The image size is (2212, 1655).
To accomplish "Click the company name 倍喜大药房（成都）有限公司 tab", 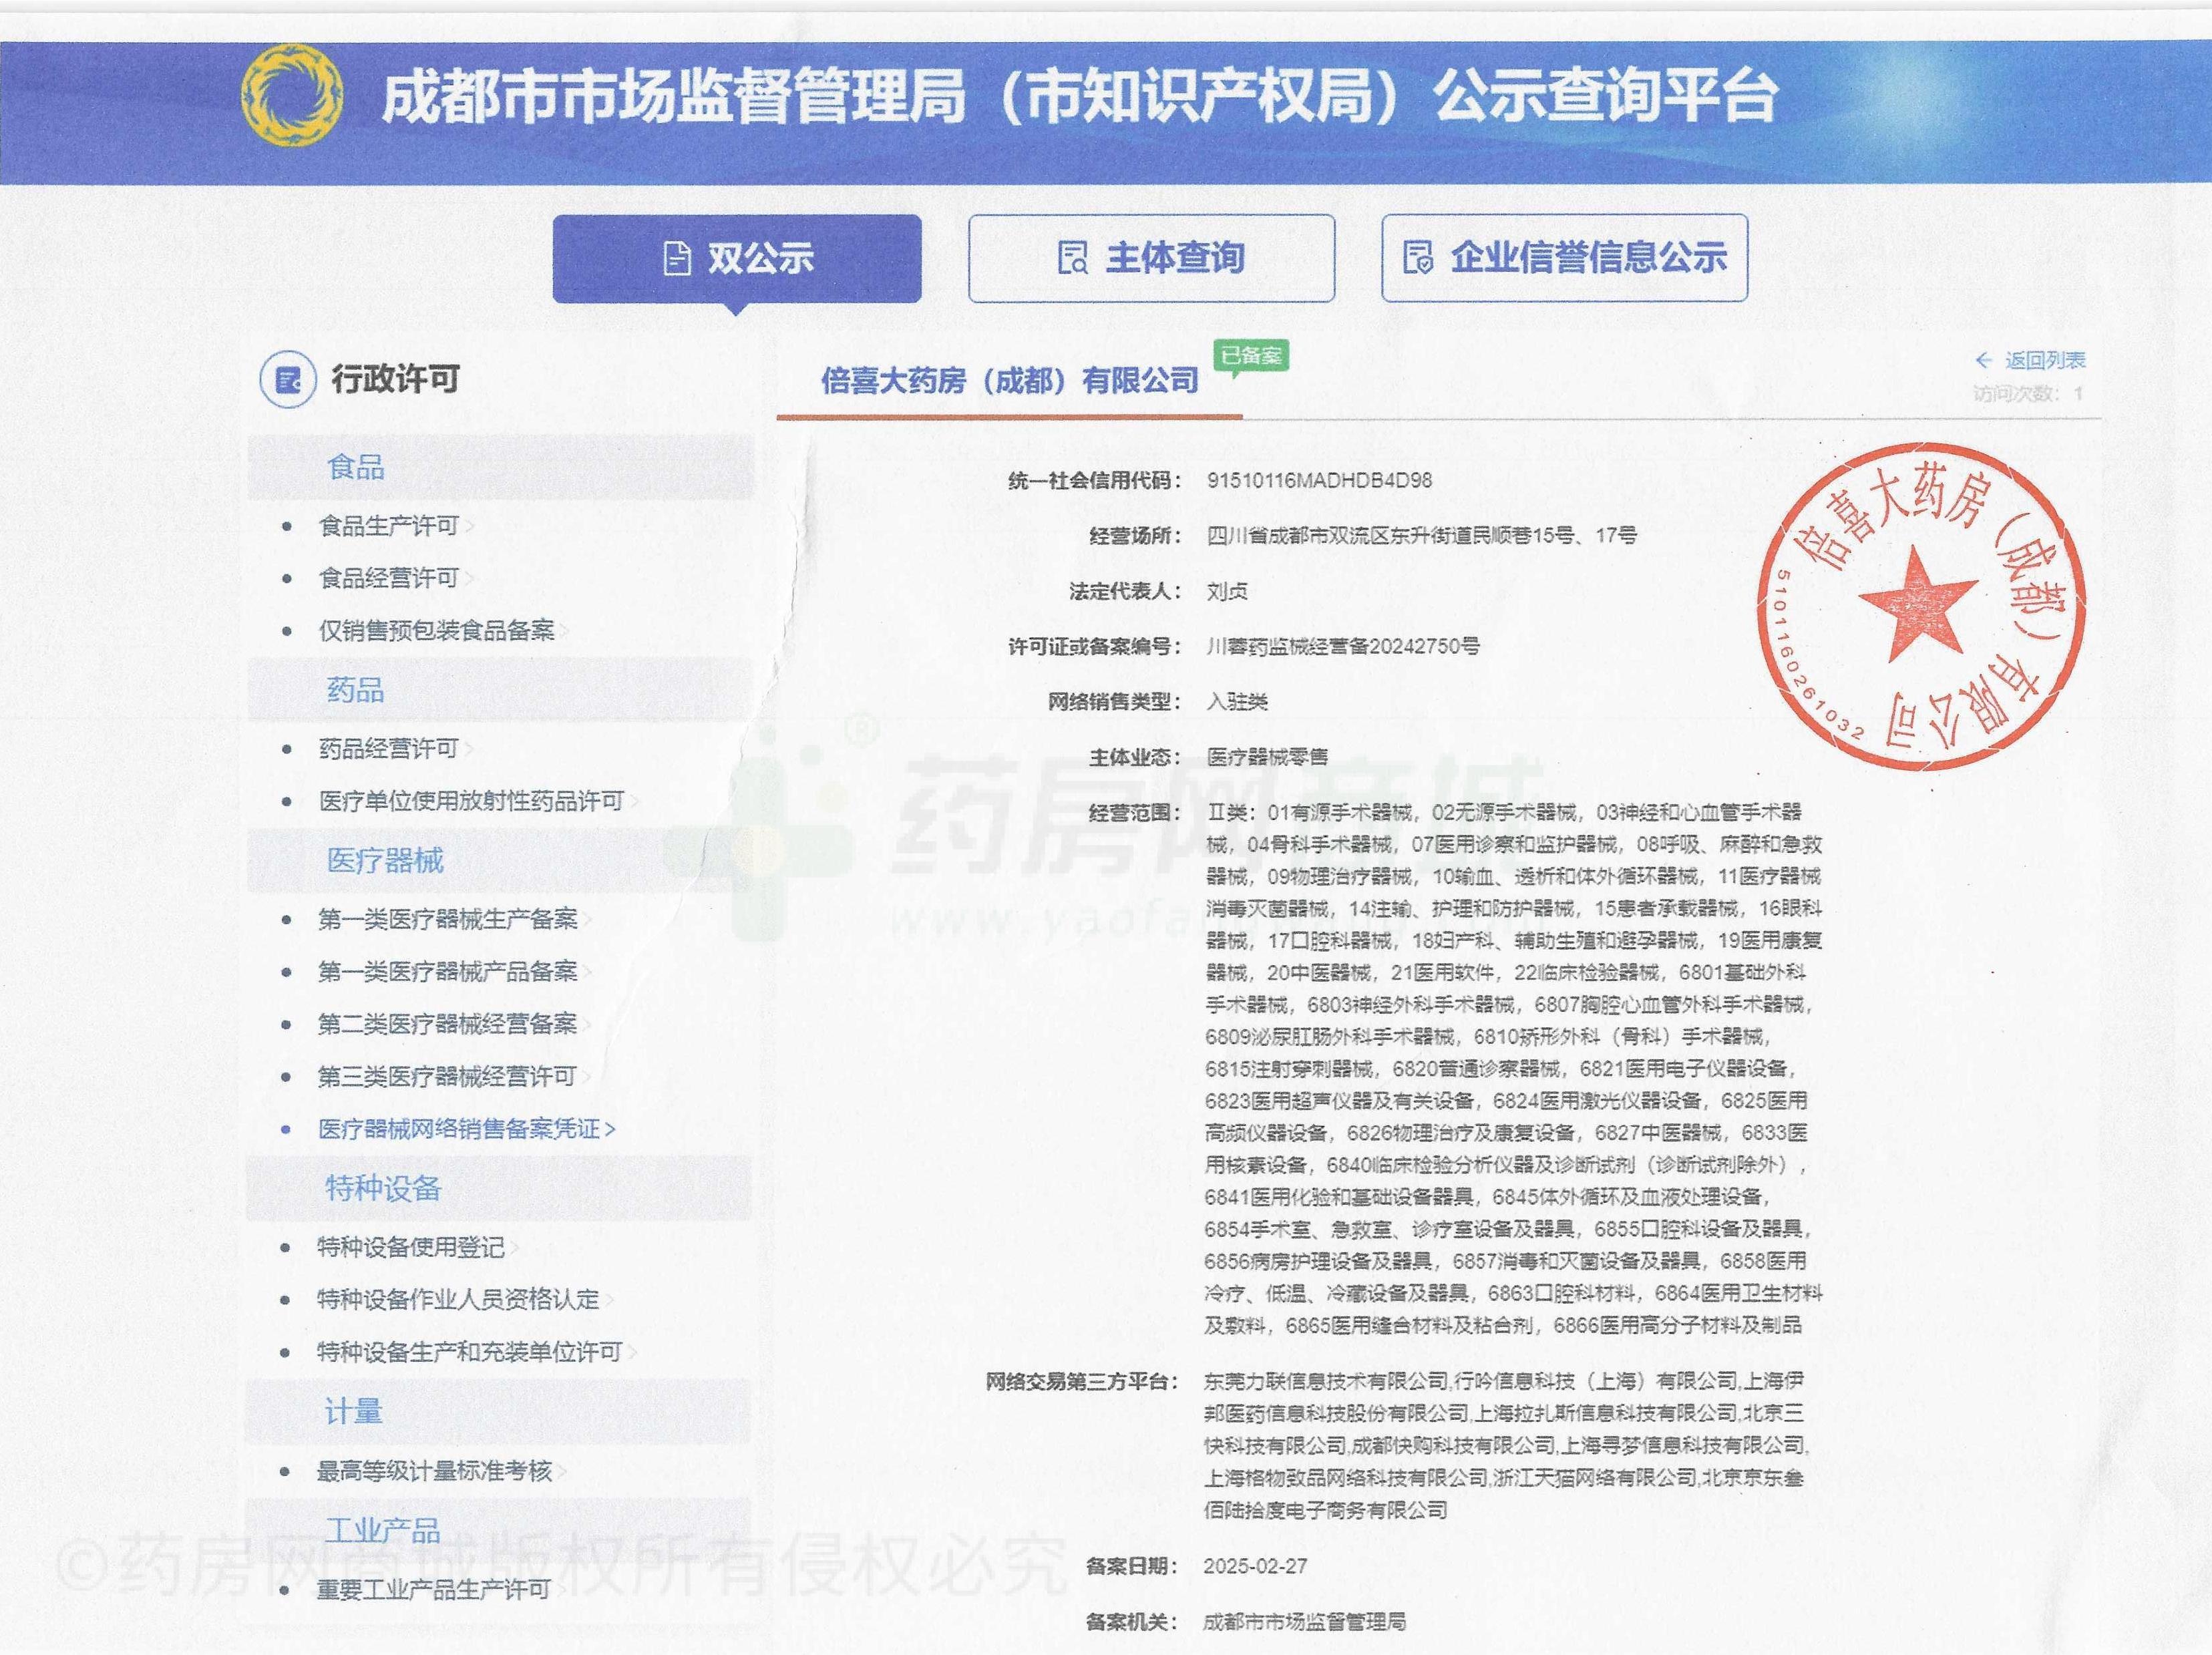I will 1009,381.
